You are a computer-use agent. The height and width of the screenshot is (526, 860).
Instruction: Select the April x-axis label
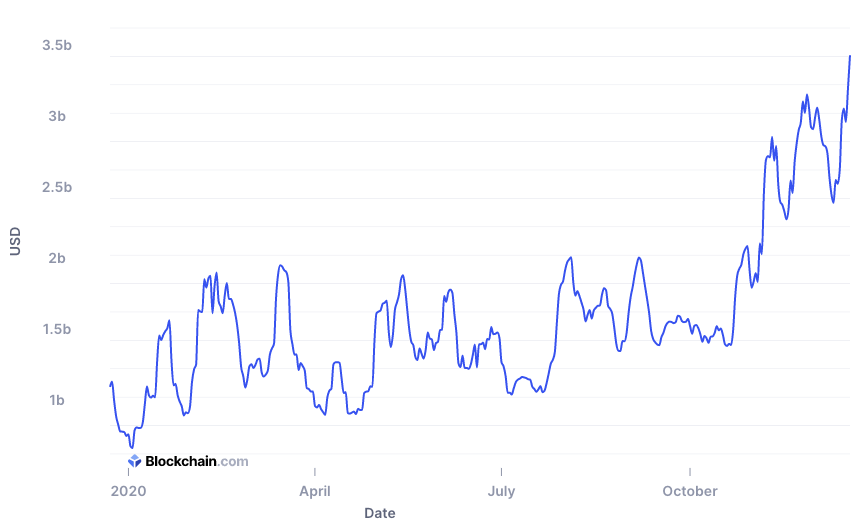click(x=315, y=491)
